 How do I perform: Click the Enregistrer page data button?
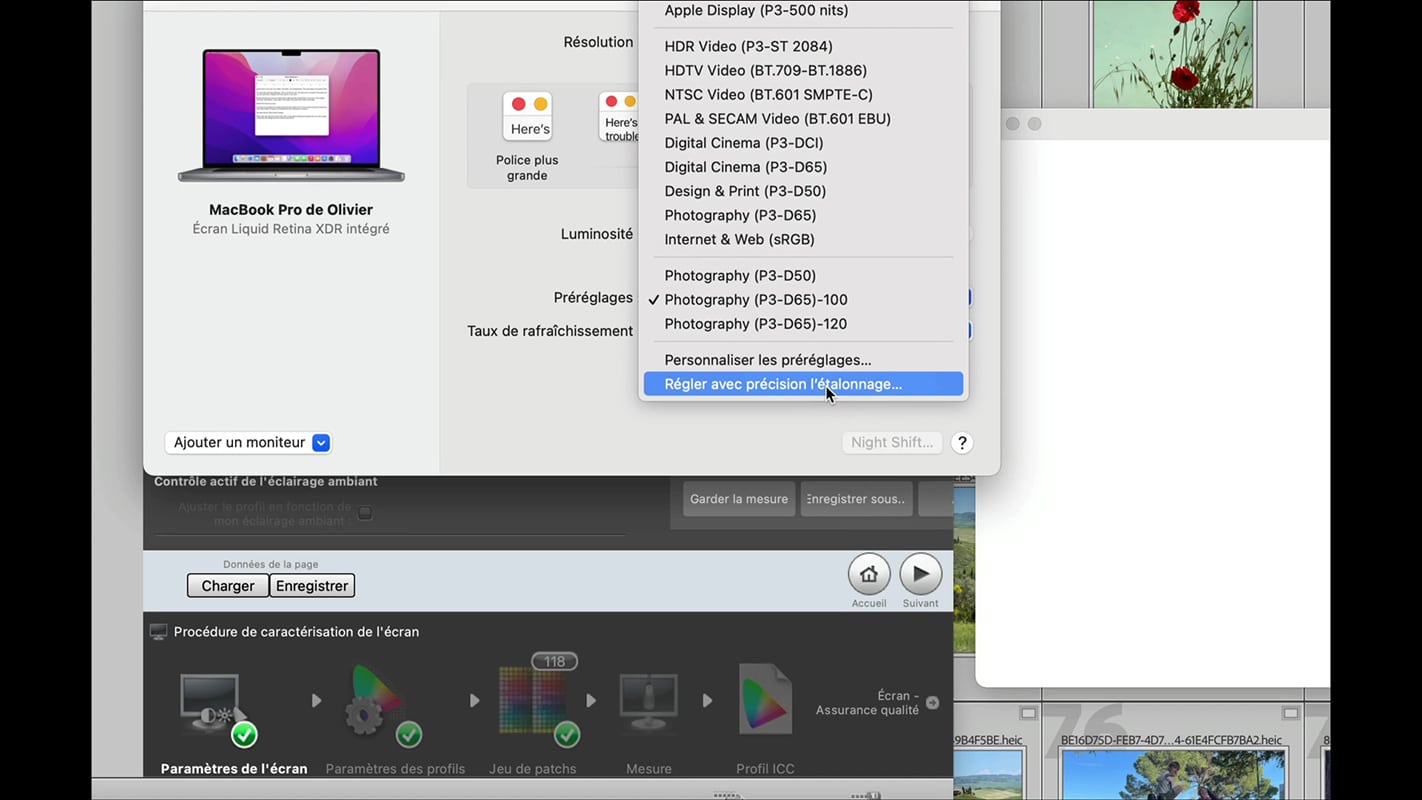coord(312,586)
